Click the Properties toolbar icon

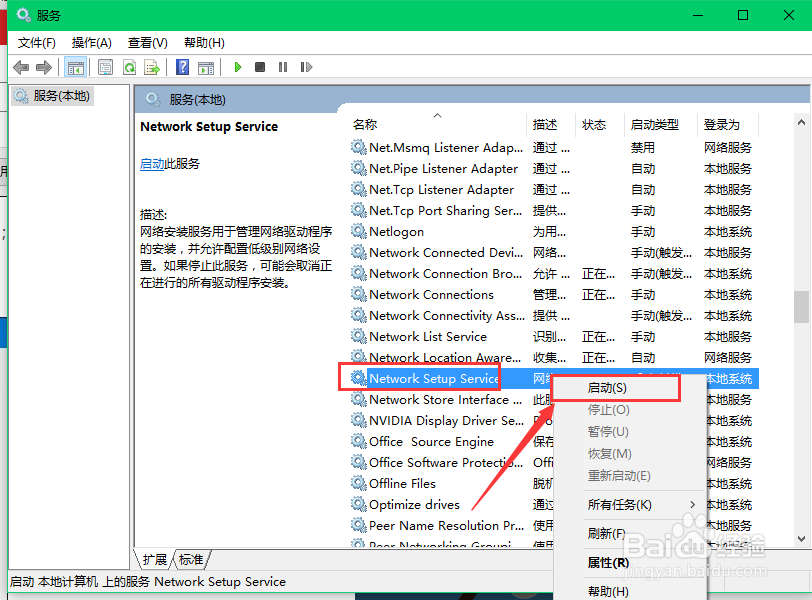[106, 67]
